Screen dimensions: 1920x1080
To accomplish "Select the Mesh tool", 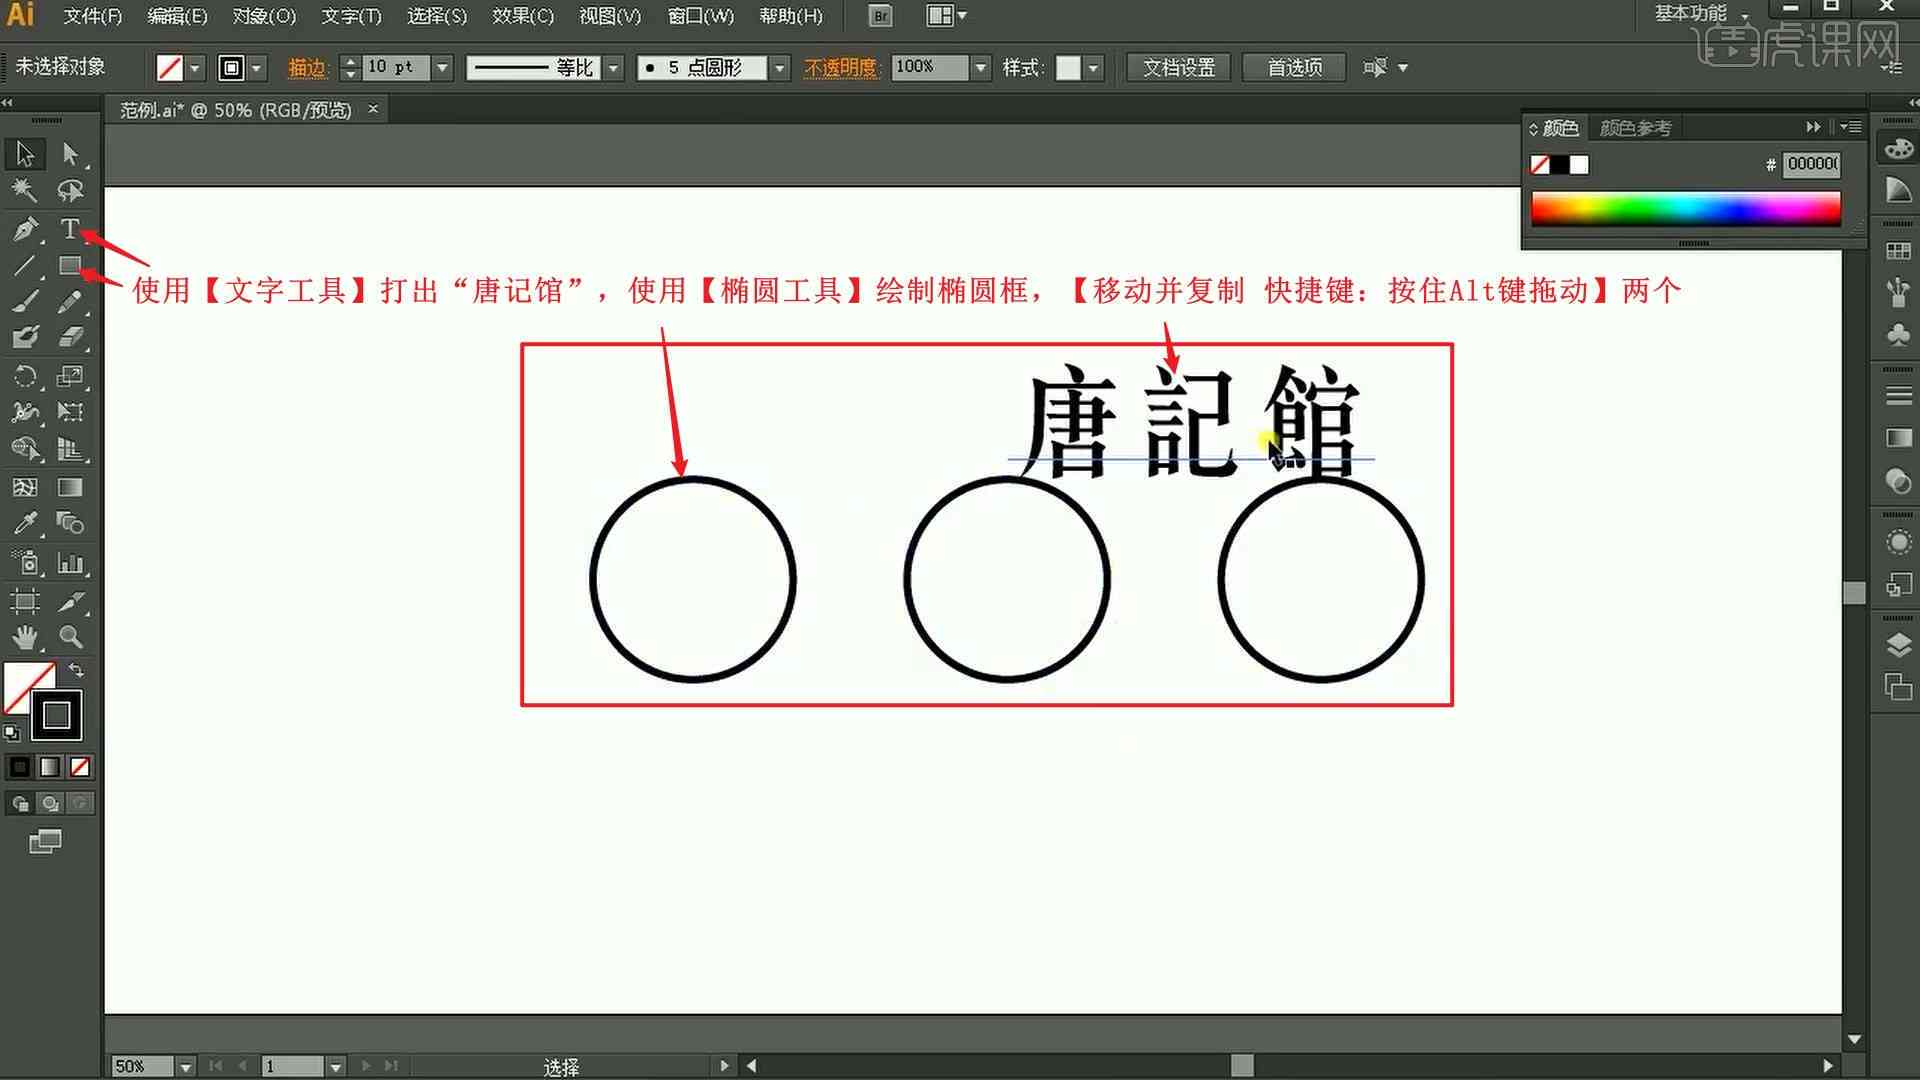I will (x=25, y=487).
